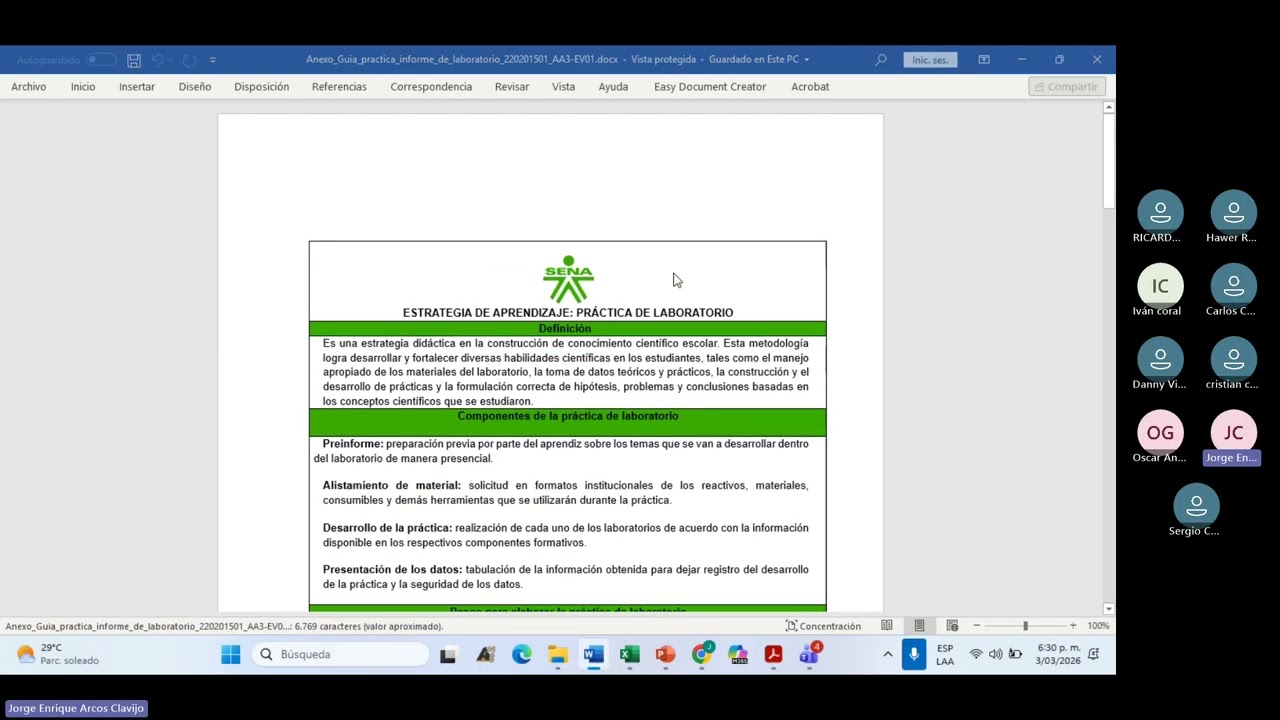Click 'Desarrollo de la práctica:' text

click(x=387, y=528)
